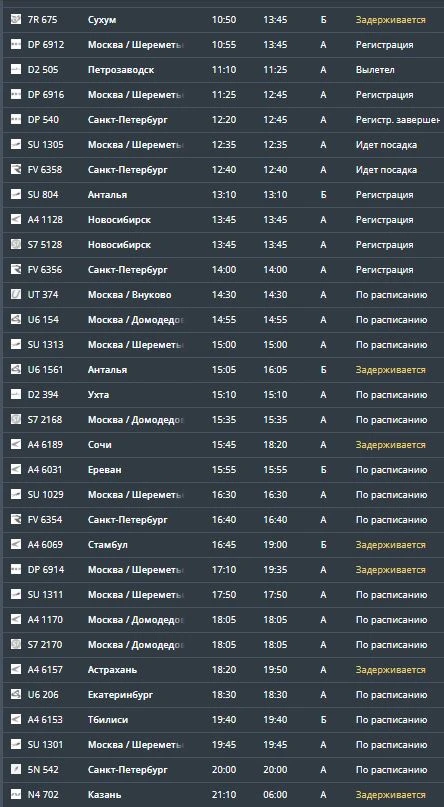Click the Вылетел status for D2 505

pos(375,70)
